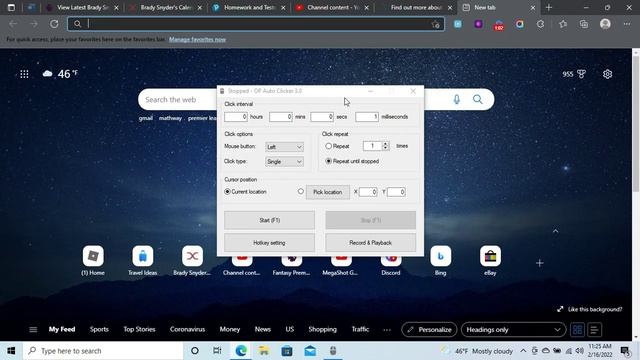640x360 pixels.
Task: Open the rewards trophy icon
Action: tap(581, 74)
